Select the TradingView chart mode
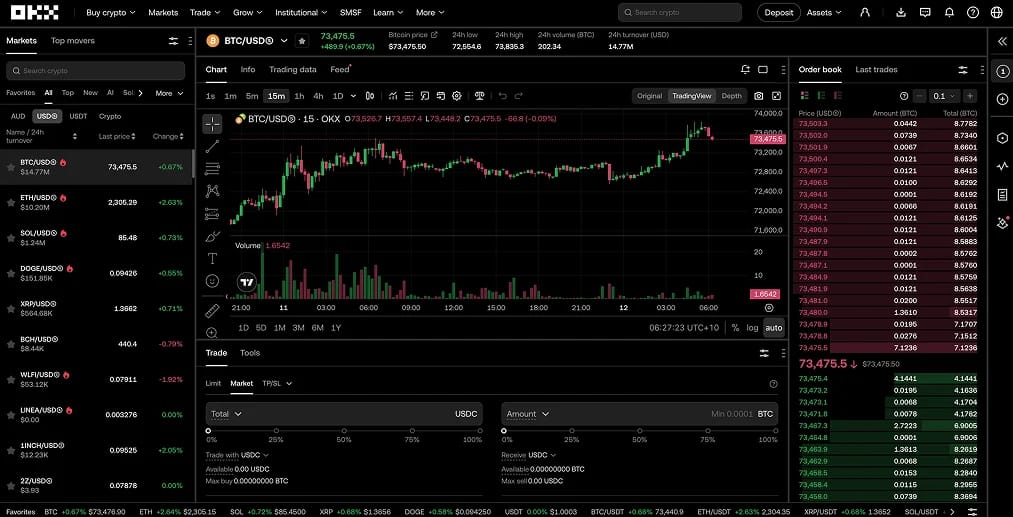Image resolution: width=1013 pixels, height=517 pixels. 691,96
